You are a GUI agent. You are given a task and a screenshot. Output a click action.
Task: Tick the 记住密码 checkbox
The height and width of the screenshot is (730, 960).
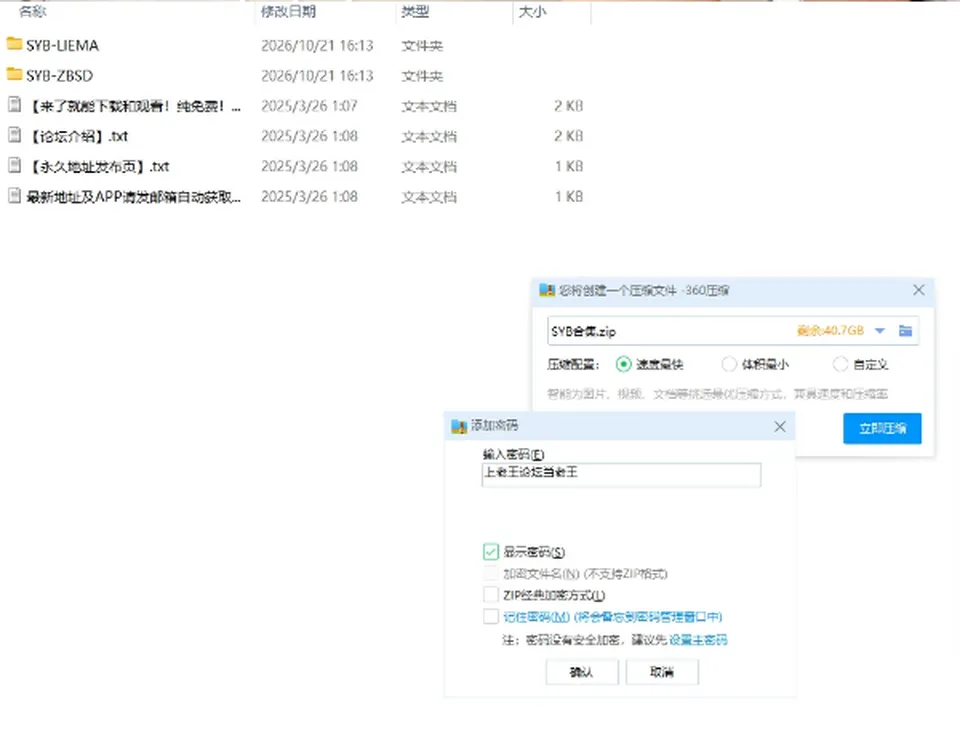(490, 616)
